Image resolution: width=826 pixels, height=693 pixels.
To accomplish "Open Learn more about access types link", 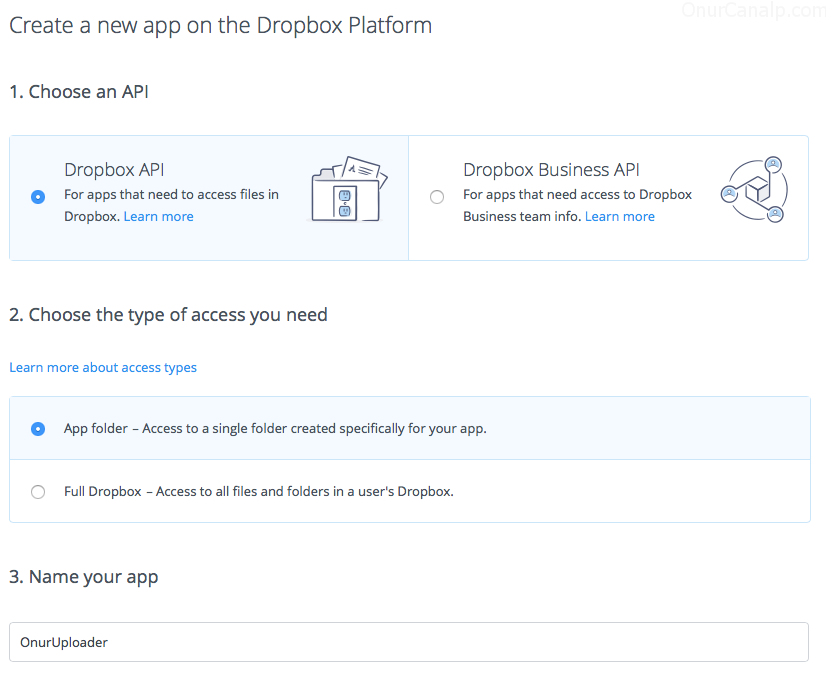I will (x=103, y=368).
